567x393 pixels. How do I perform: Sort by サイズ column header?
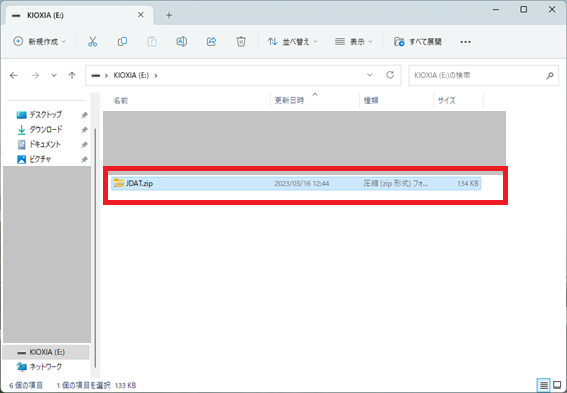[x=446, y=101]
